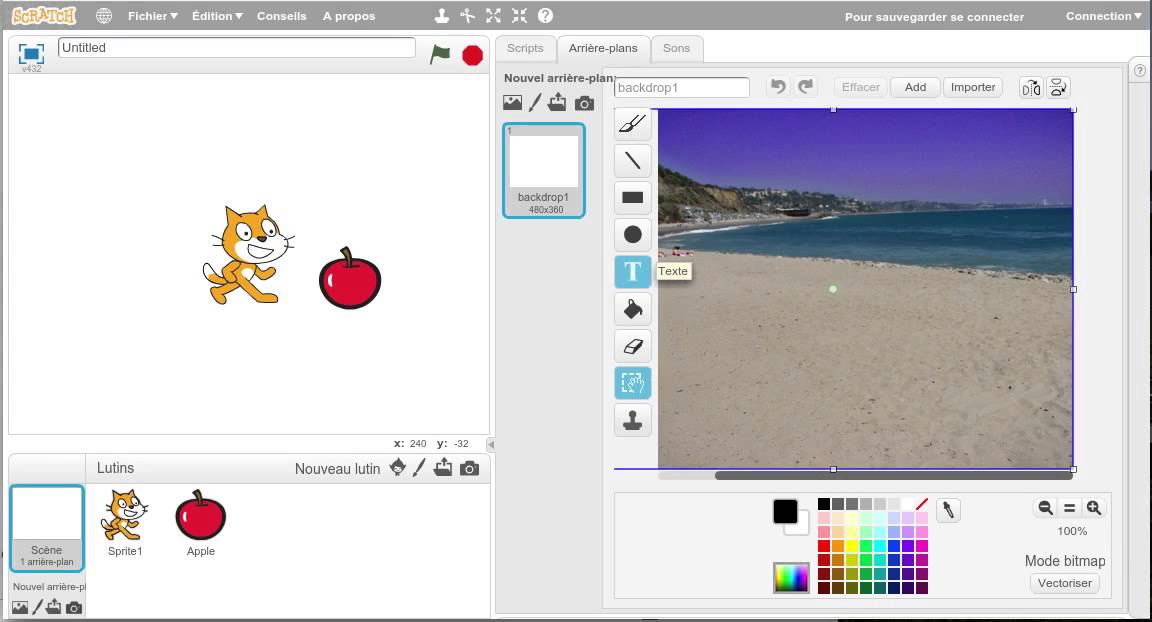Screen dimensions: 1152x622
Task: Open the Édition menu
Action: point(217,15)
